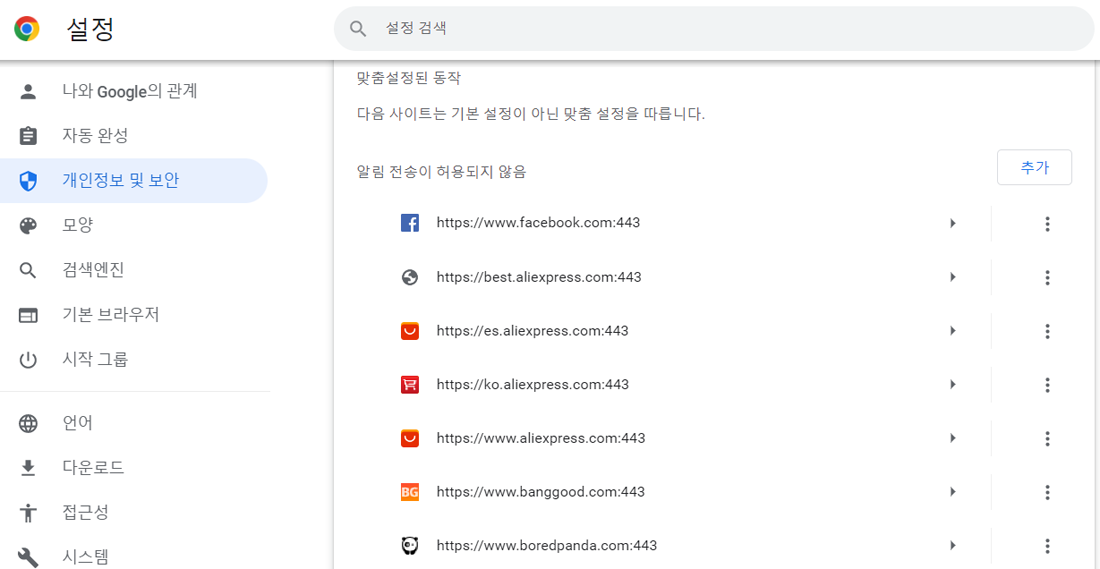The width and height of the screenshot is (1100, 569).
Task: Select the 개인정보 및 보안 menu item
Action: click(133, 181)
